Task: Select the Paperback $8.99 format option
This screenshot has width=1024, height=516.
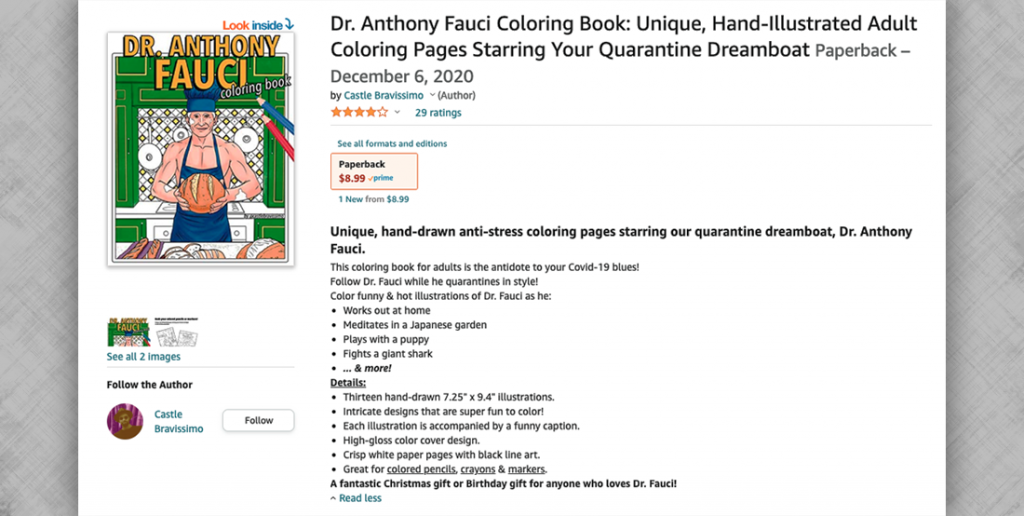Action: pos(373,171)
